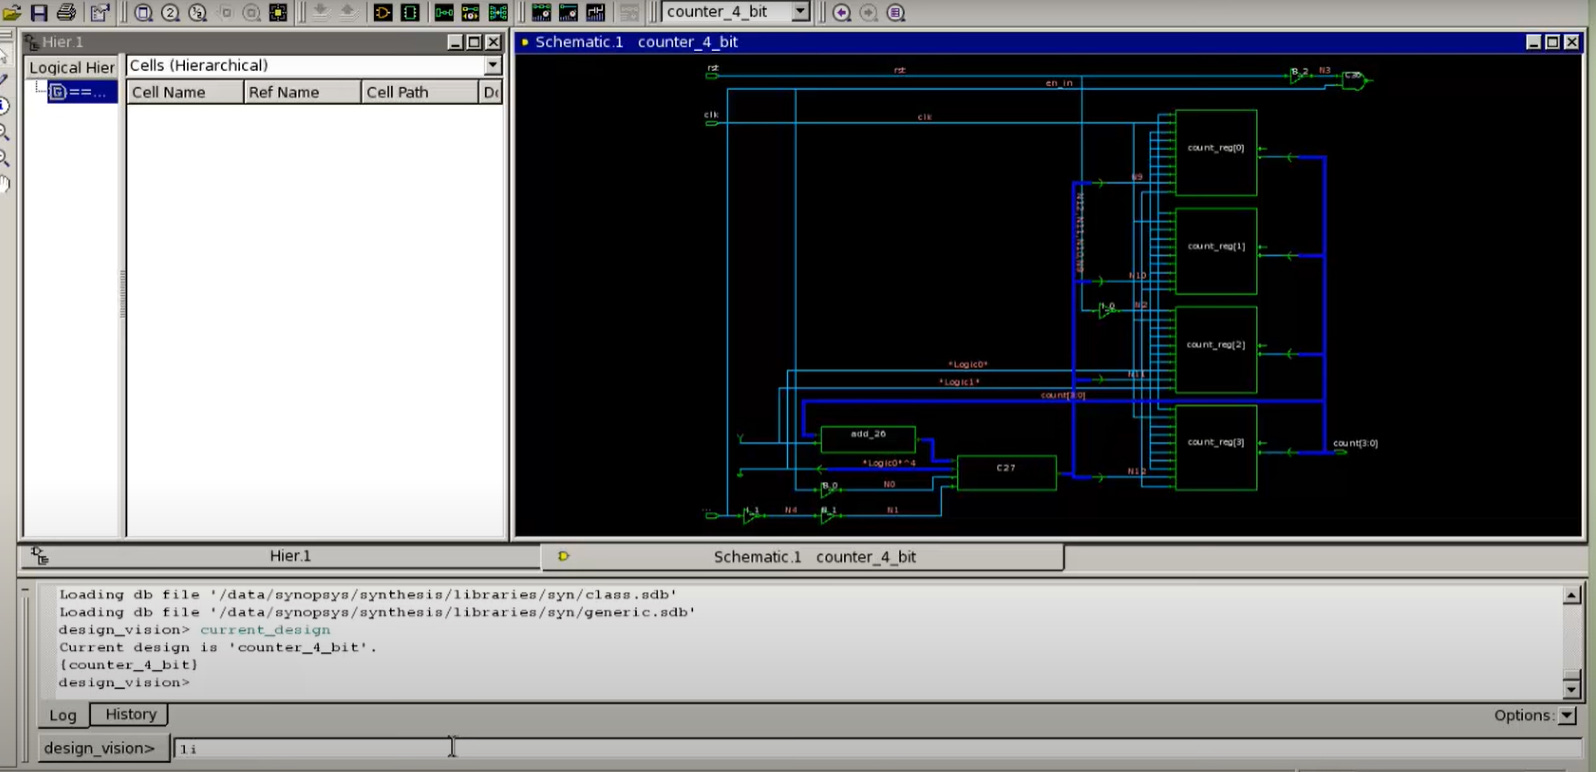The height and width of the screenshot is (772, 1596).
Task: Select the Schematic.1 counter_4_bit window tab
Action: coord(813,557)
